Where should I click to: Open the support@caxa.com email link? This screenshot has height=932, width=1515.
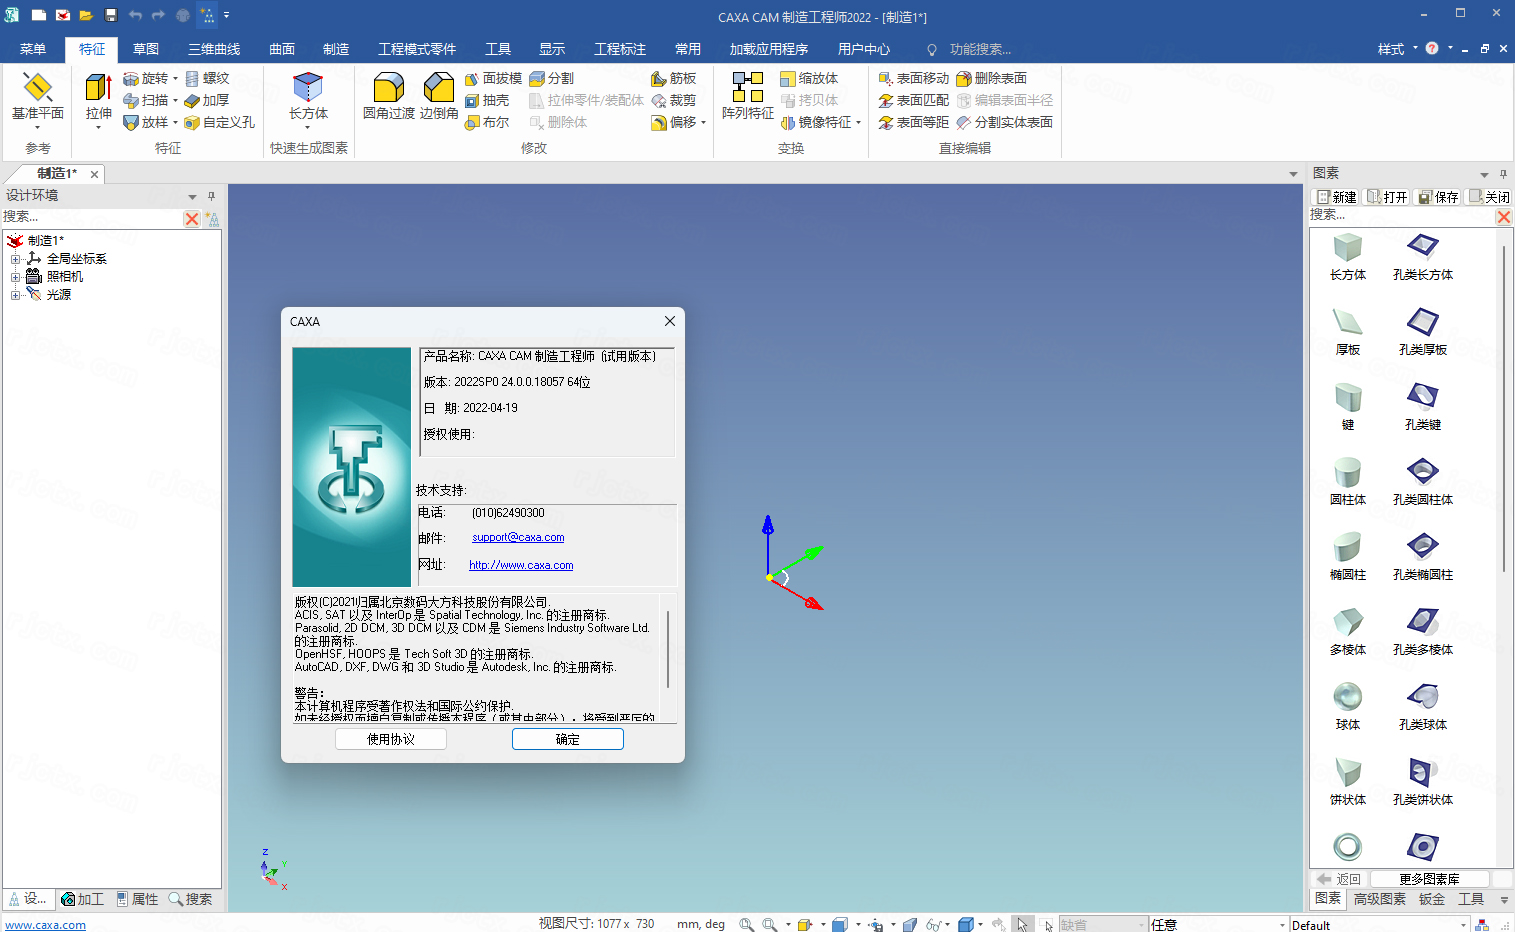518,538
